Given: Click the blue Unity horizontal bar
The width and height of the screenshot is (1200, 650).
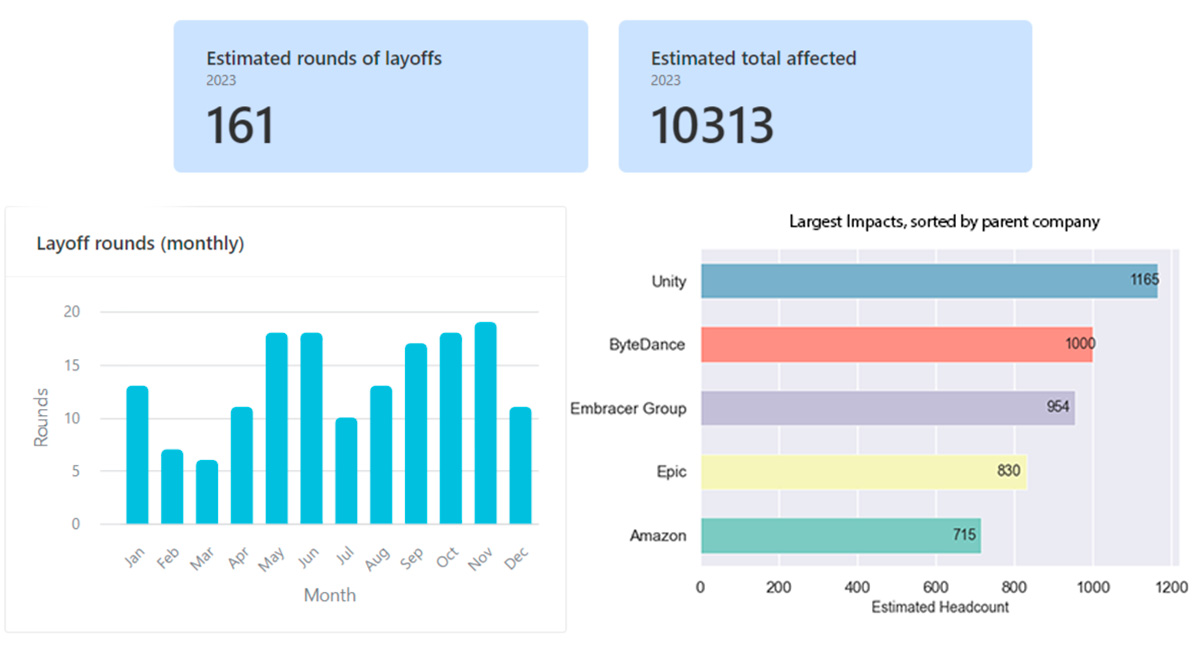Looking at the screenshot, I should tap(929, 281).
